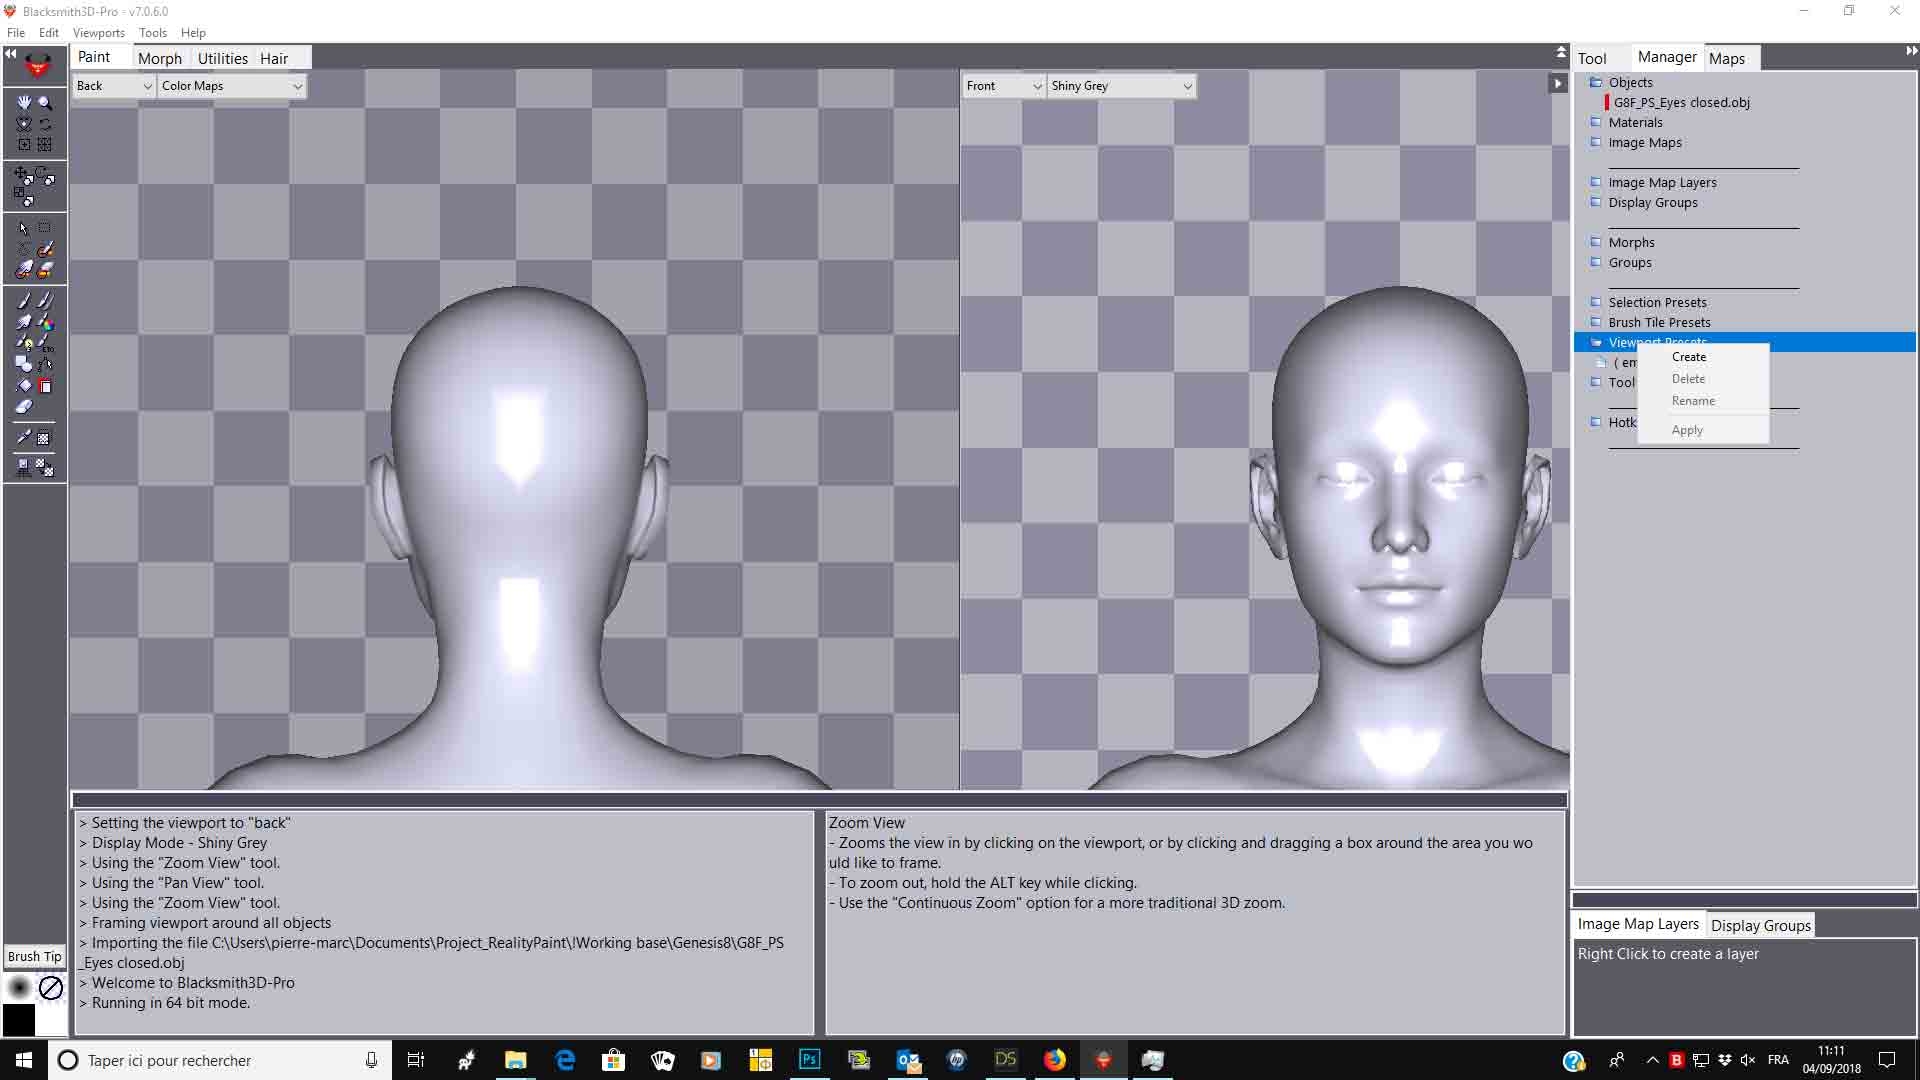Collapse the left toolbar with double arrow
This screenshot has height=1080, width=1920.
(x=10, y=53)
